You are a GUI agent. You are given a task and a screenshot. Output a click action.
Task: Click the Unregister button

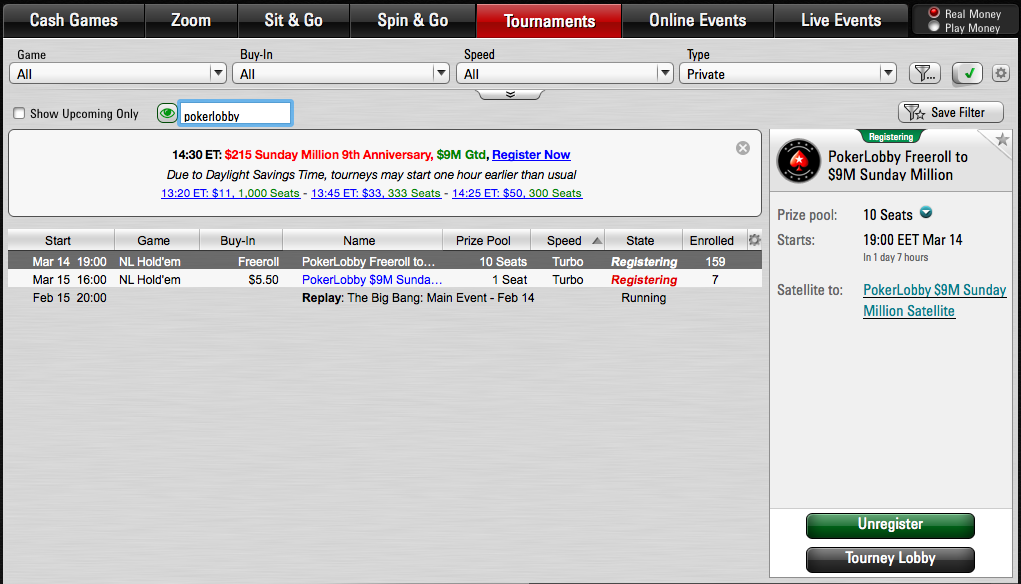[890, 525]
